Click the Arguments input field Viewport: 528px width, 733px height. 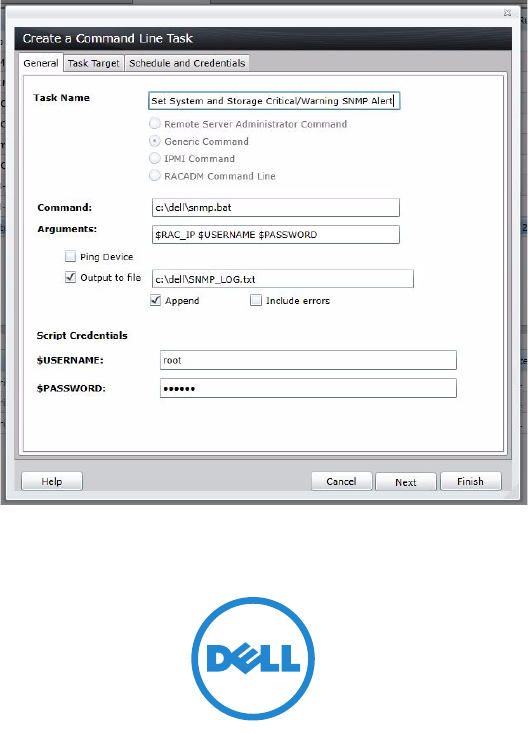[276, 235]
